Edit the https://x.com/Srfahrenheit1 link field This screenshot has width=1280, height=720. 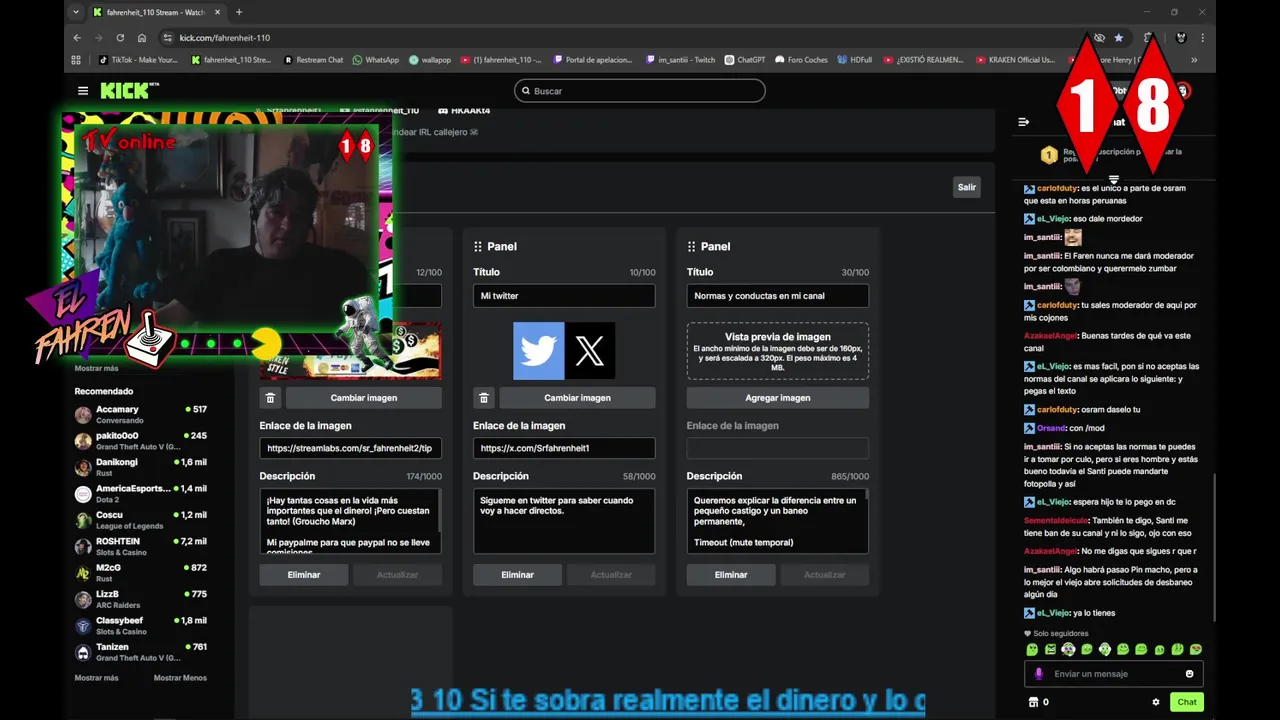pos(564,448)
